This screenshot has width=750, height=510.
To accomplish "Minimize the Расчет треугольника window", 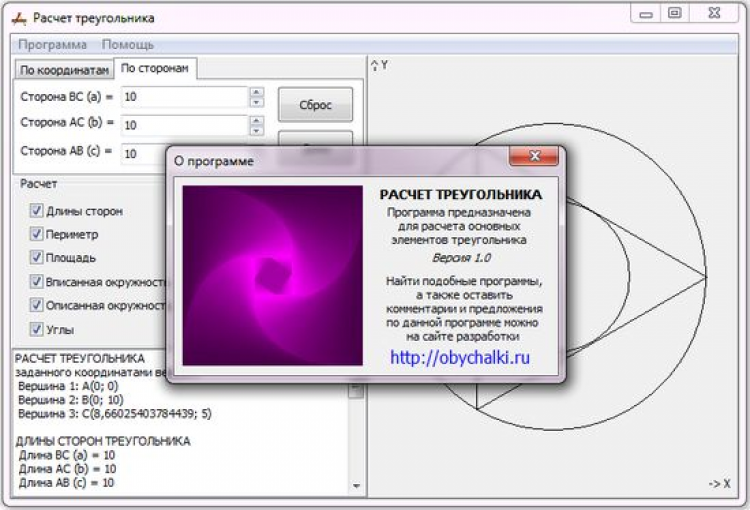I will click(x=646, y=14).
